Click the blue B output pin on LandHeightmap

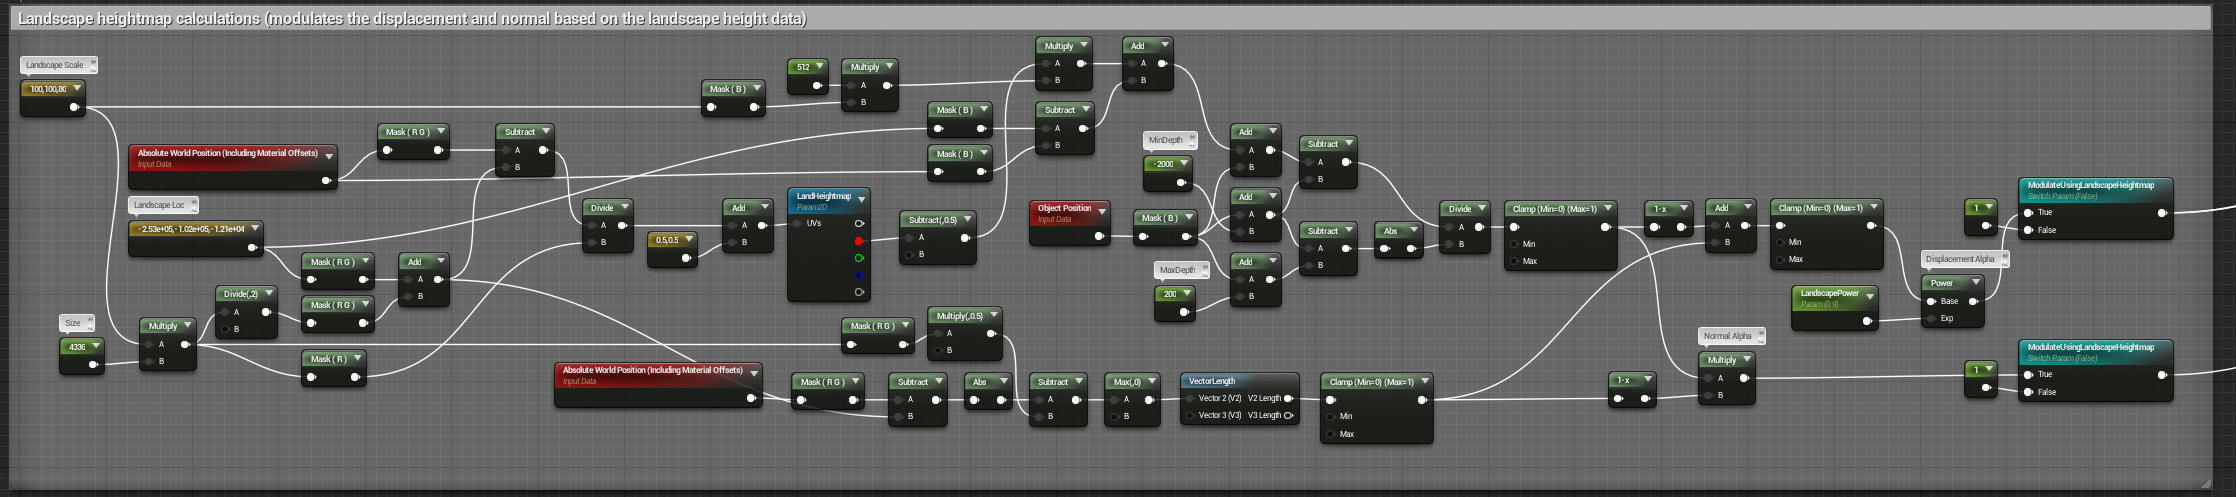[859, 275]
